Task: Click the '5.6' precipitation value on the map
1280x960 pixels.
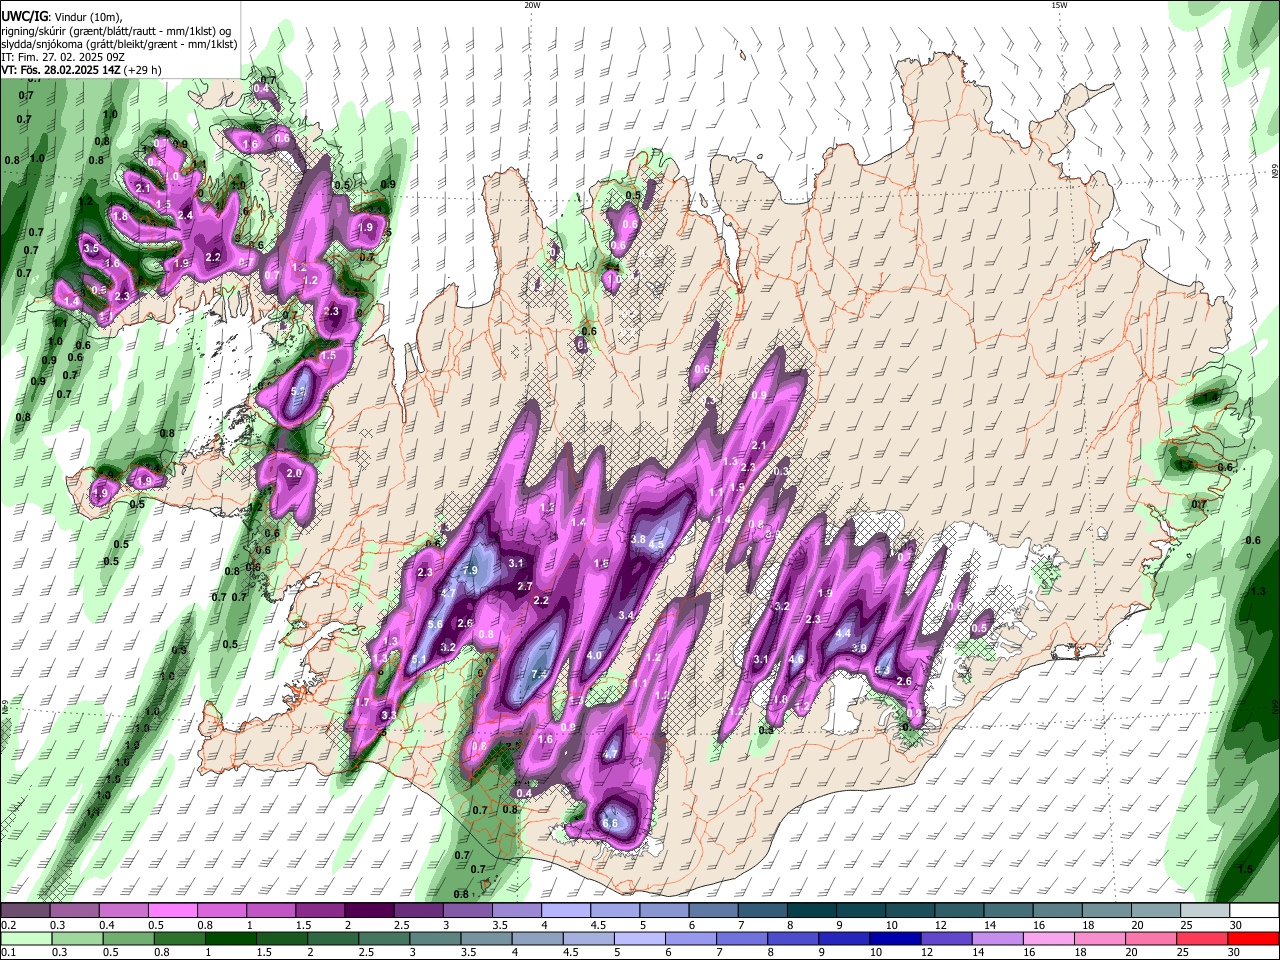Action: (435, 625)
